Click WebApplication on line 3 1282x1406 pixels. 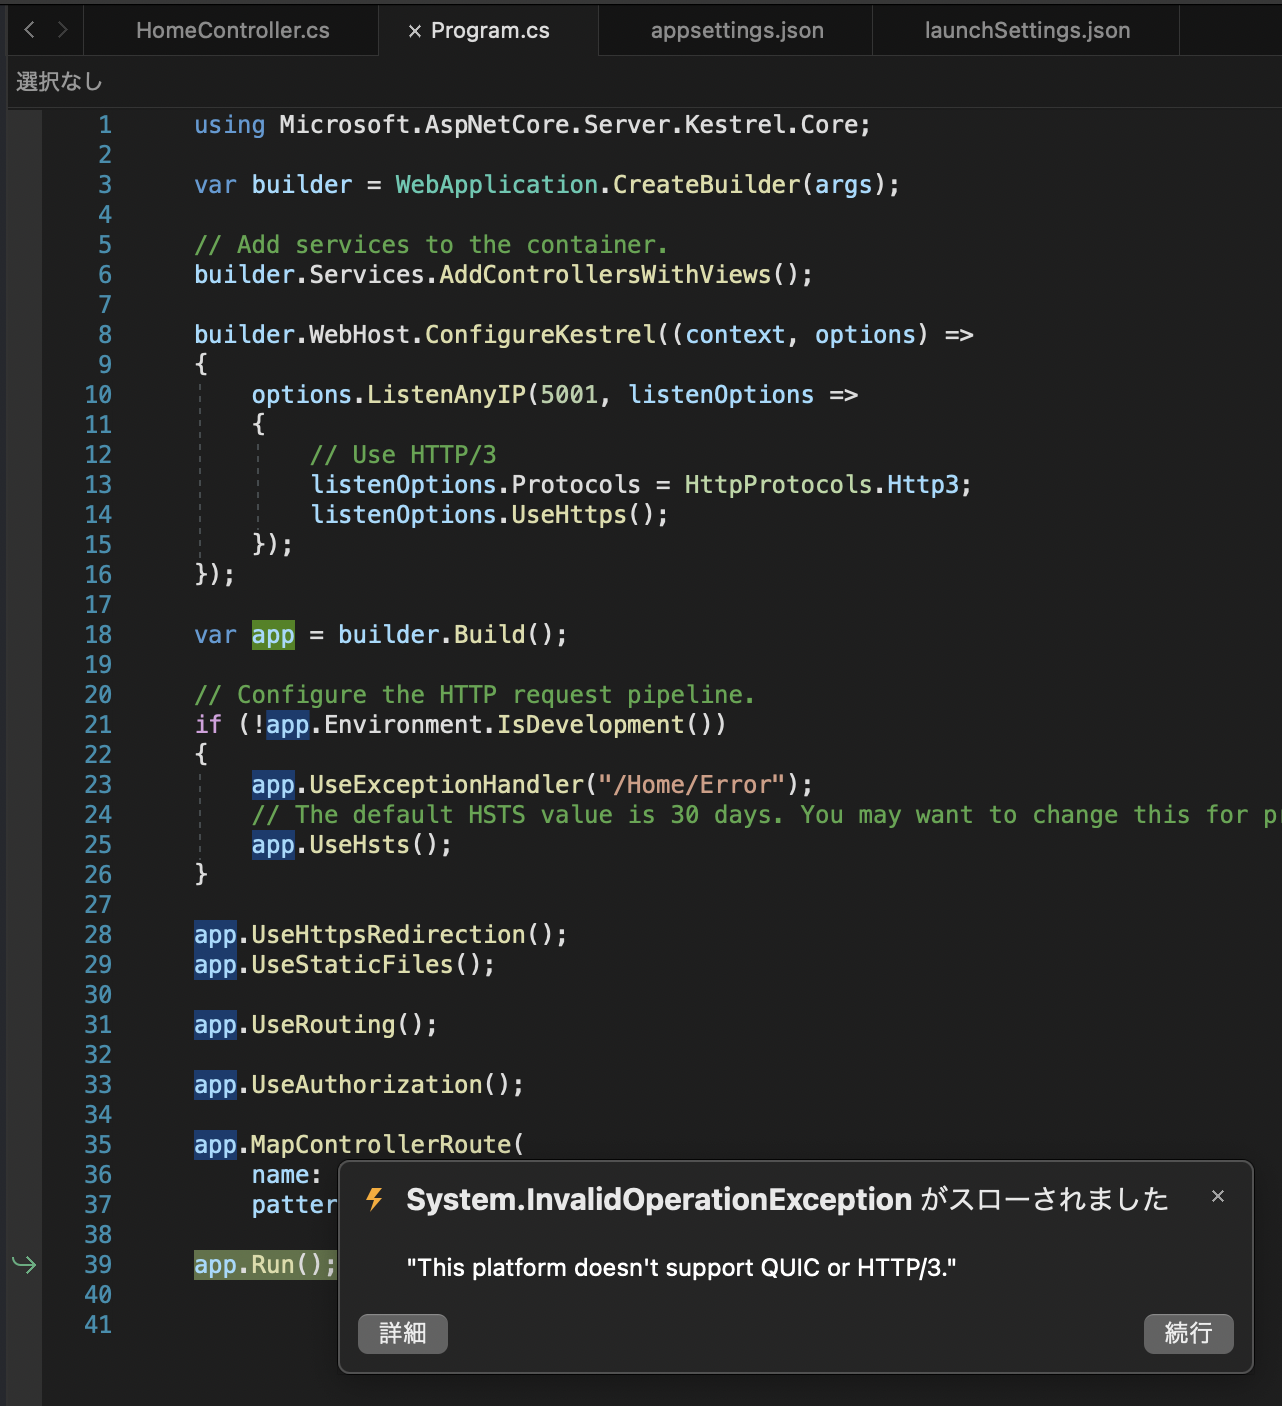[496, 185]
